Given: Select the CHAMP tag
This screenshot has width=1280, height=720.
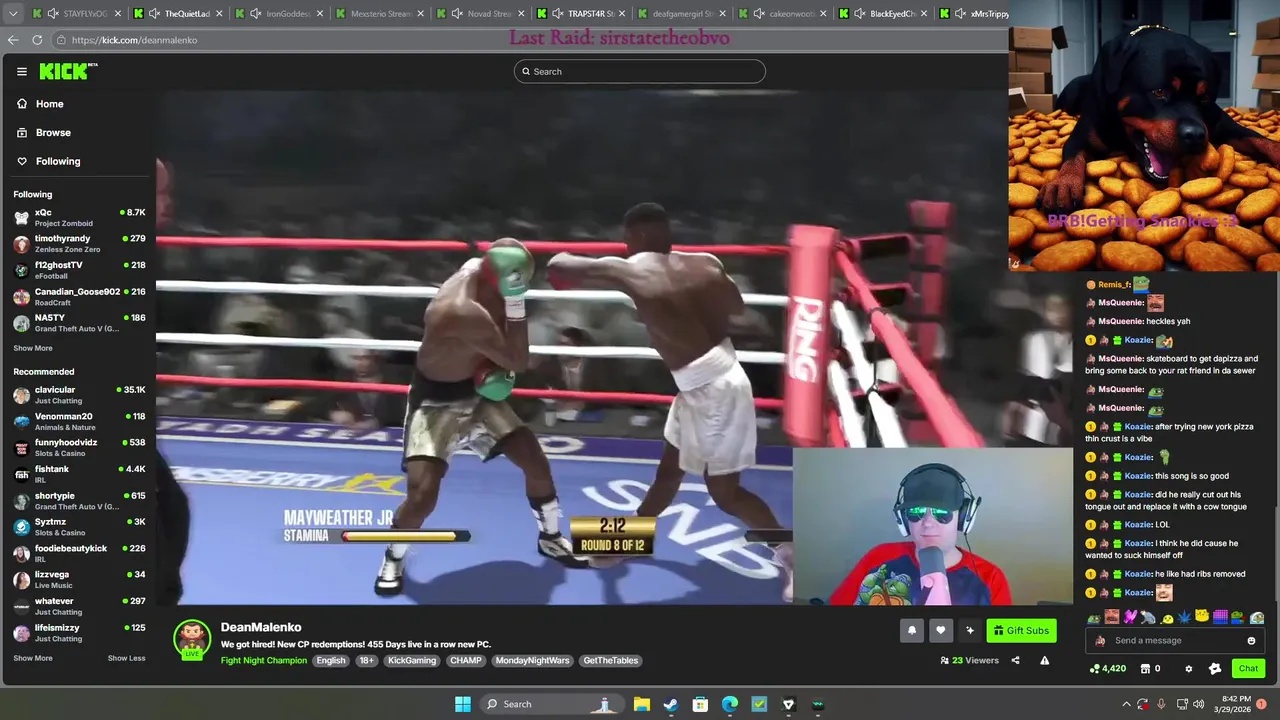Looking at the screenshot, I should coord(465,660).
